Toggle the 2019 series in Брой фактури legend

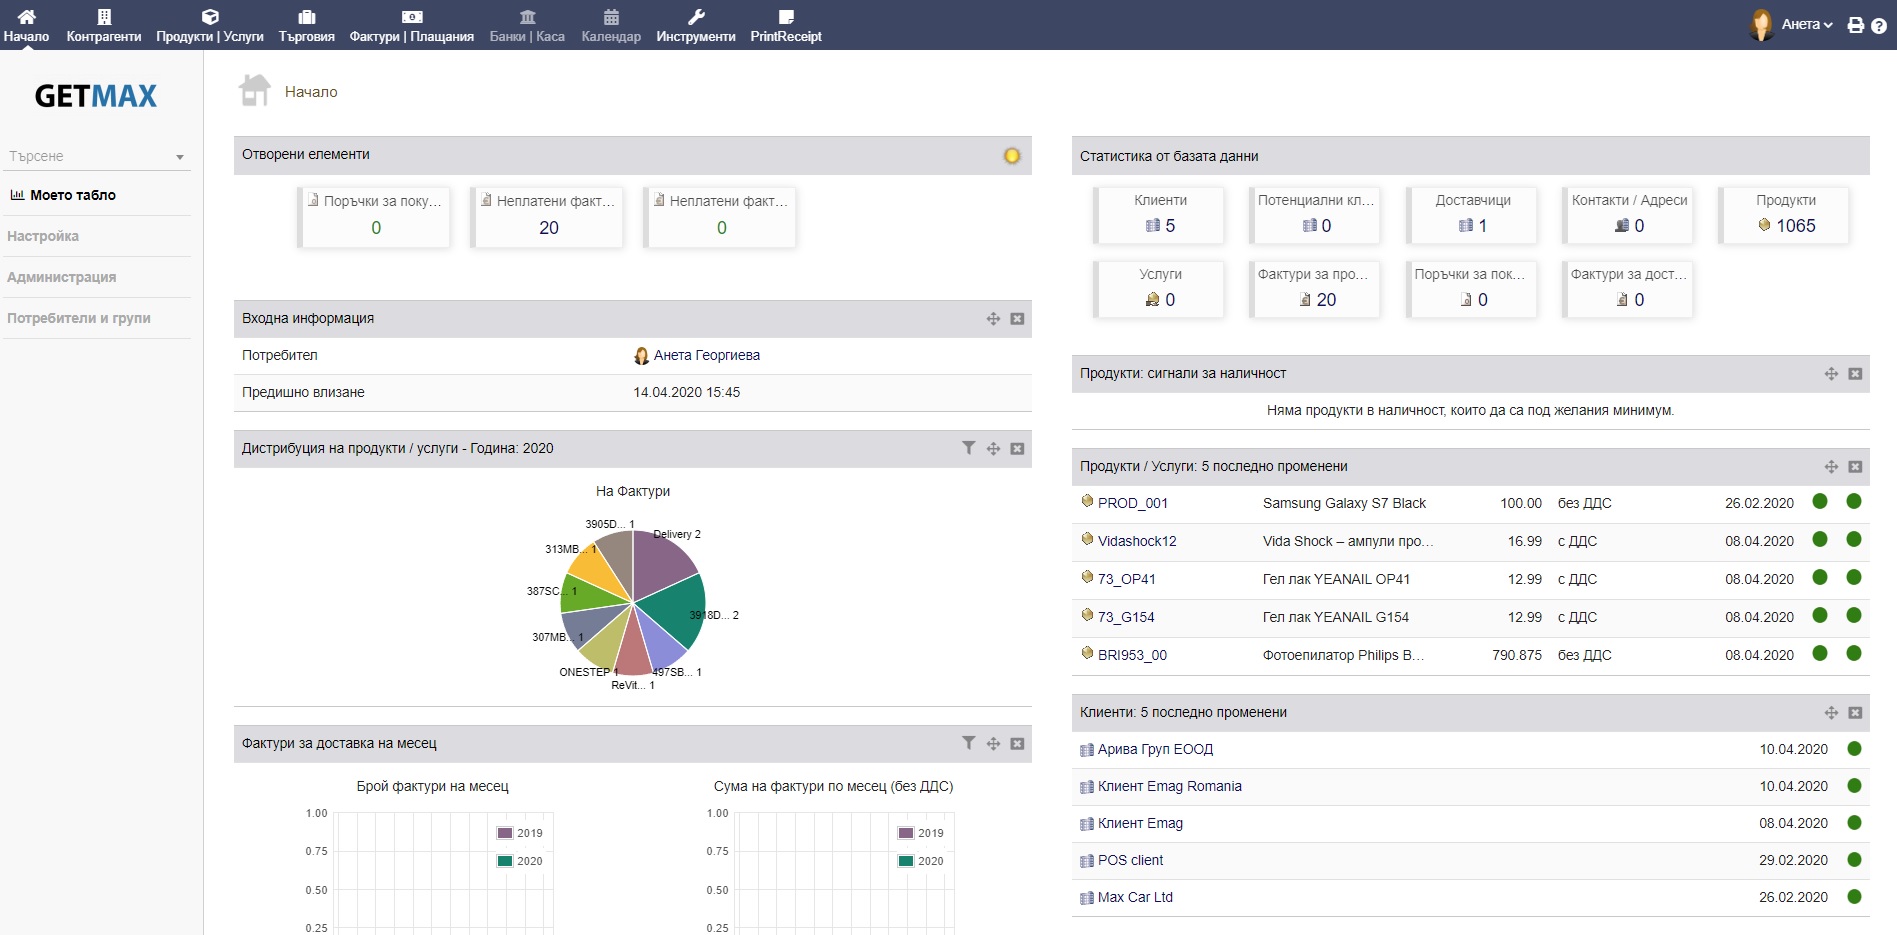point(520,833)
